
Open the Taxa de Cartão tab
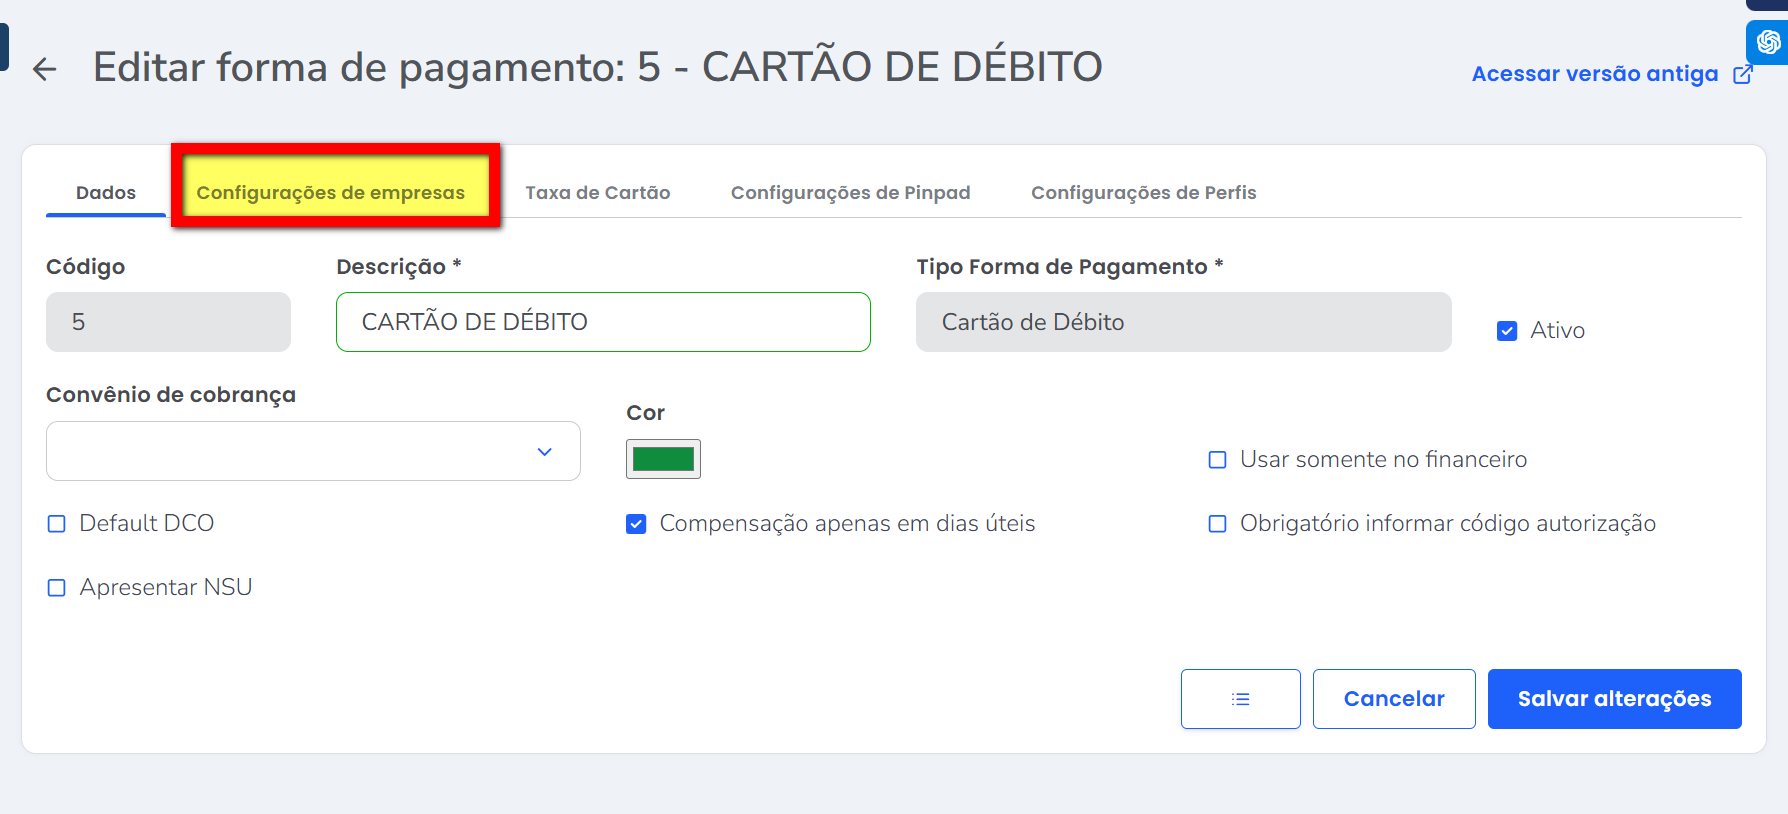coord(597,191)
